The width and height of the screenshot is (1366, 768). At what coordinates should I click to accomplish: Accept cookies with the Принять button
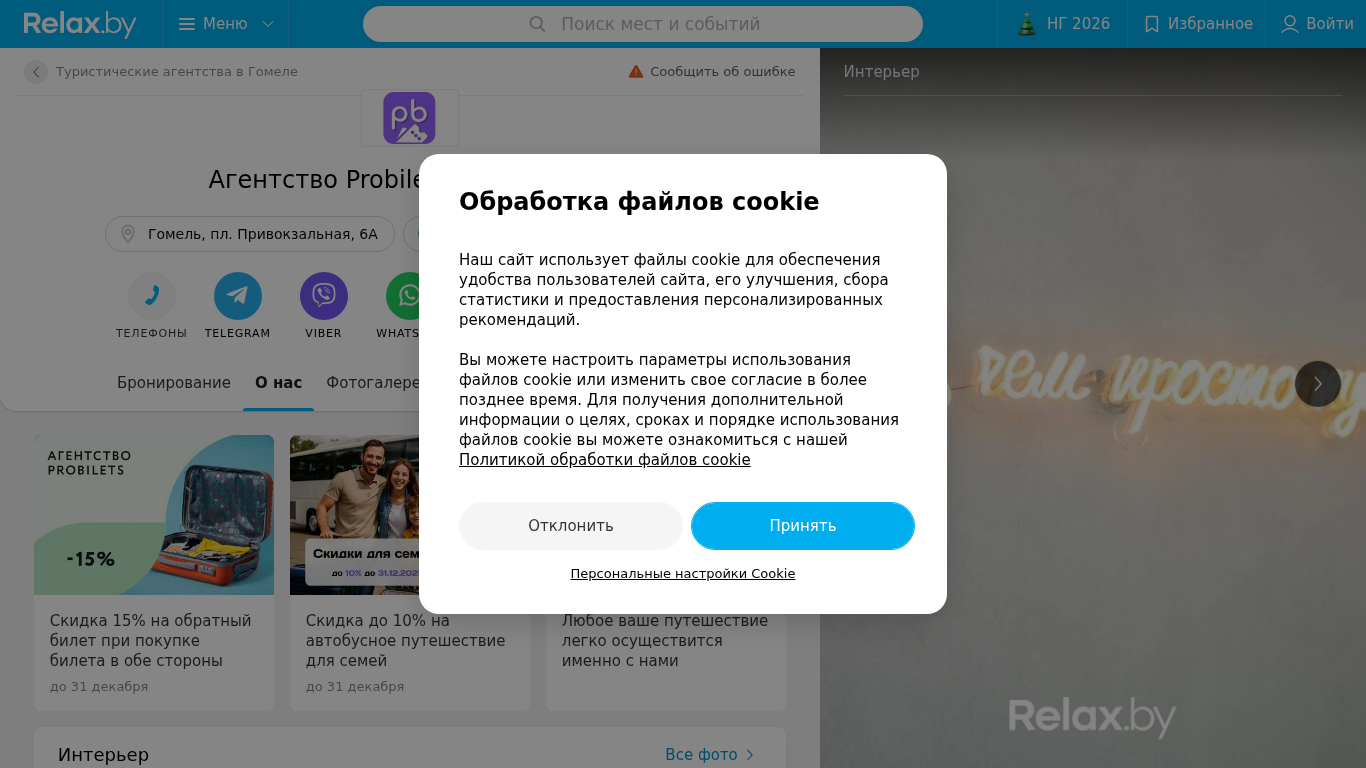coord(803,526)
